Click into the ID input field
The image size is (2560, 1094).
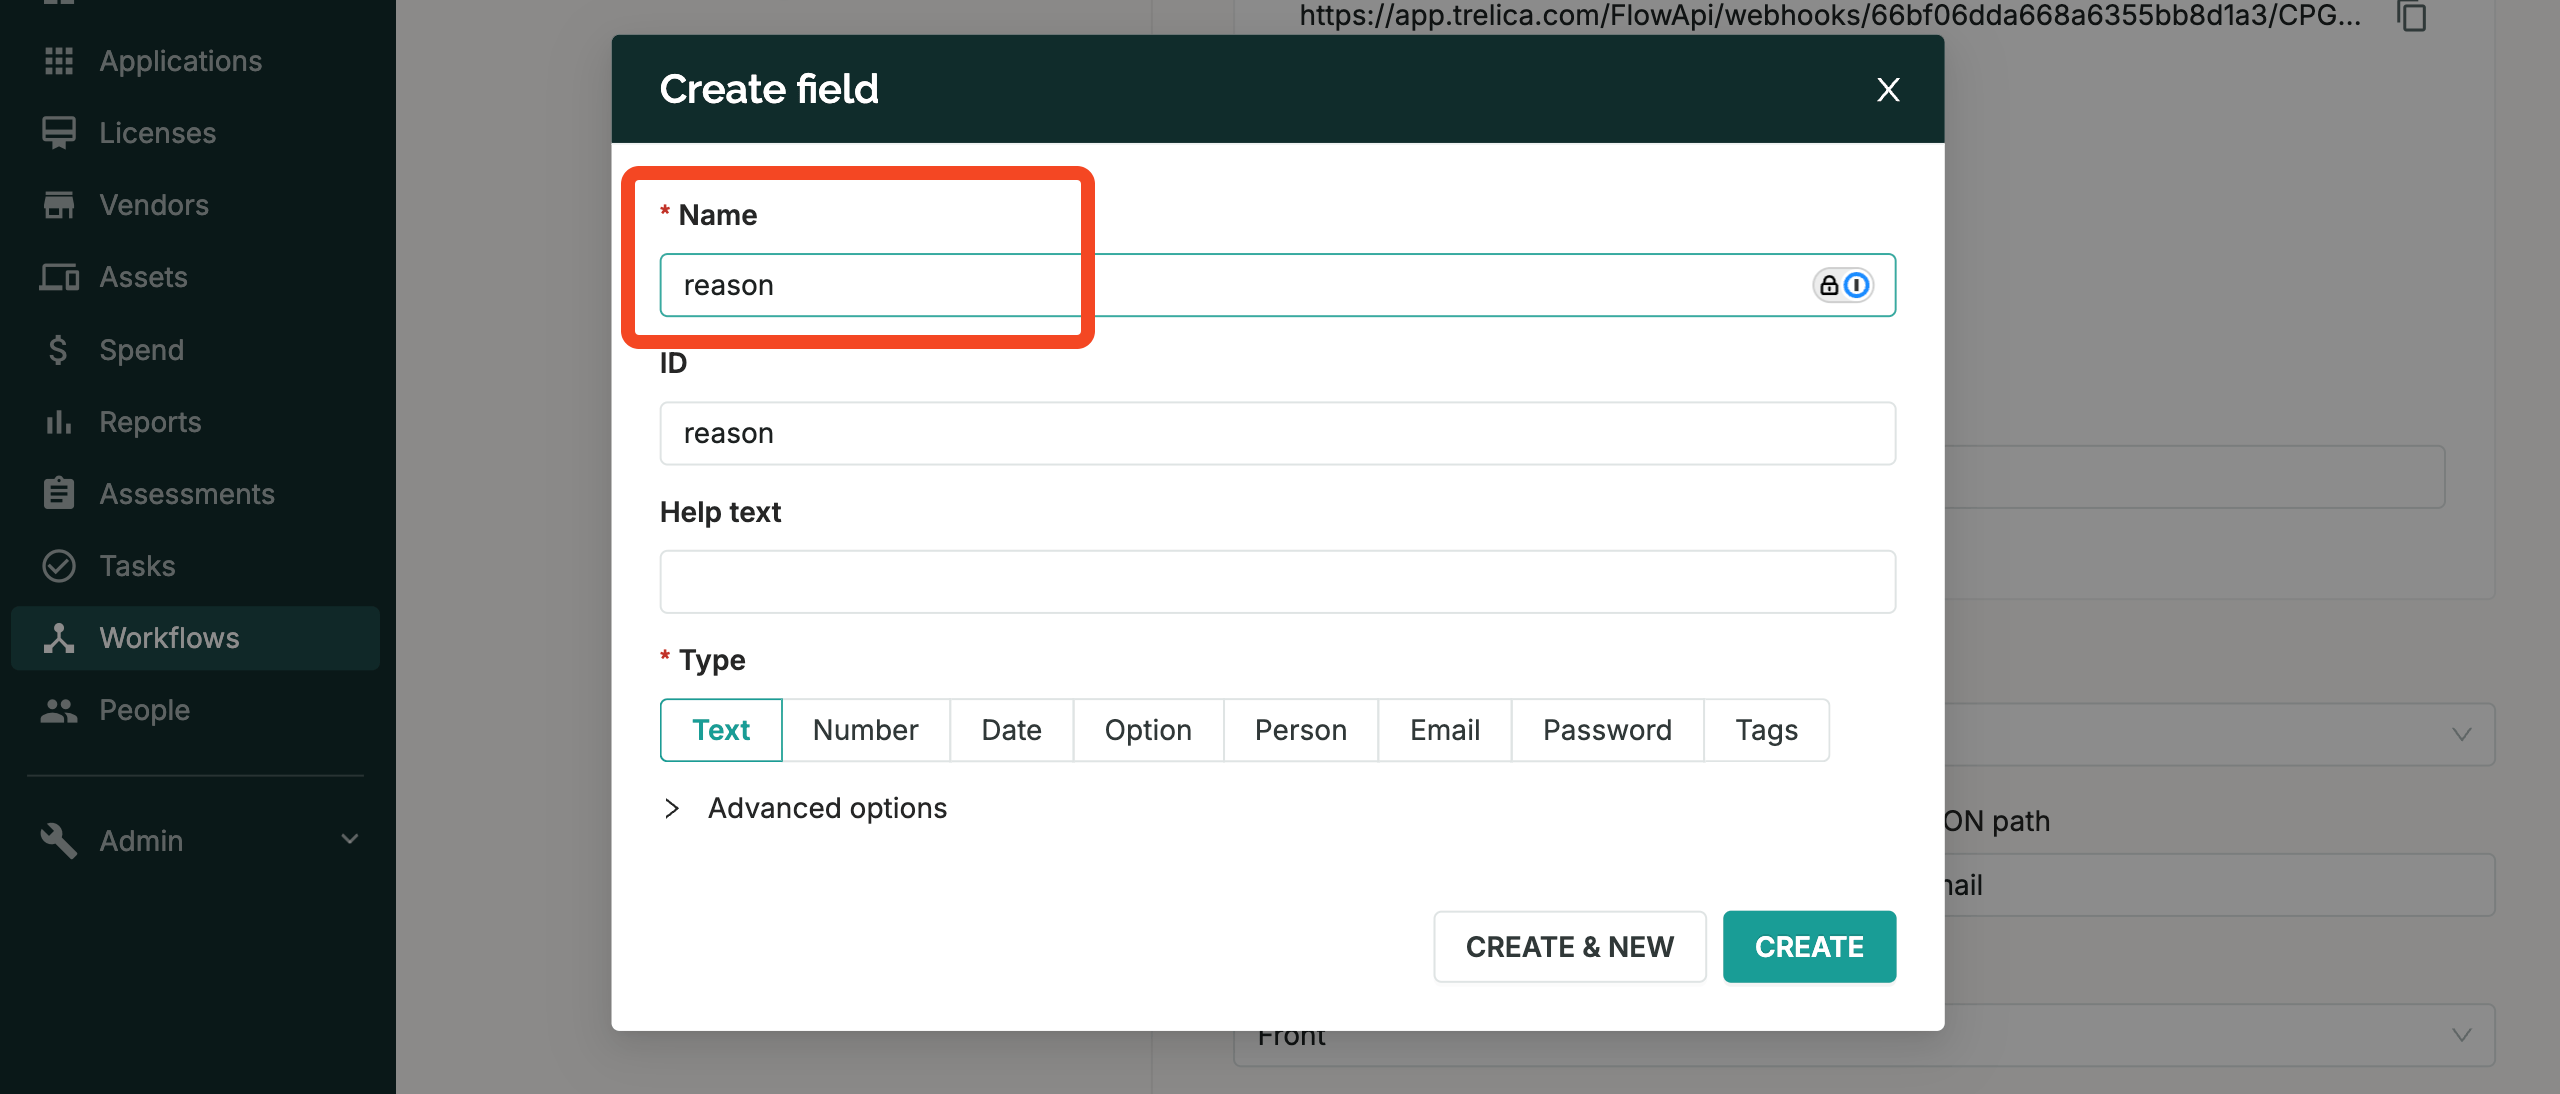click(1278, 433)
